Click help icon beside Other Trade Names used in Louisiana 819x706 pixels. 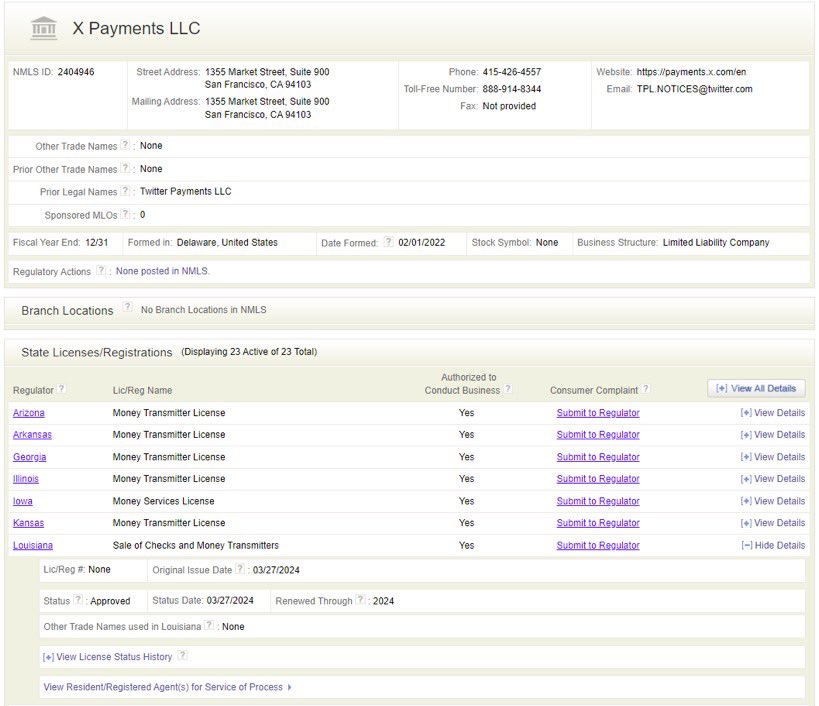pyautogui.click(x=209, y=625)
